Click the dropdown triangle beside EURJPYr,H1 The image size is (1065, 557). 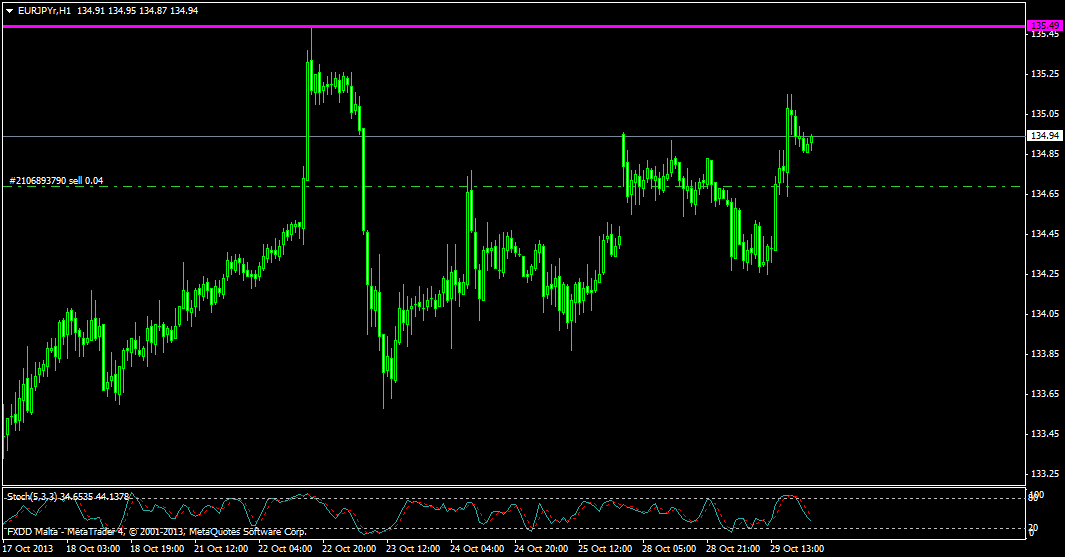click(9, 10)
